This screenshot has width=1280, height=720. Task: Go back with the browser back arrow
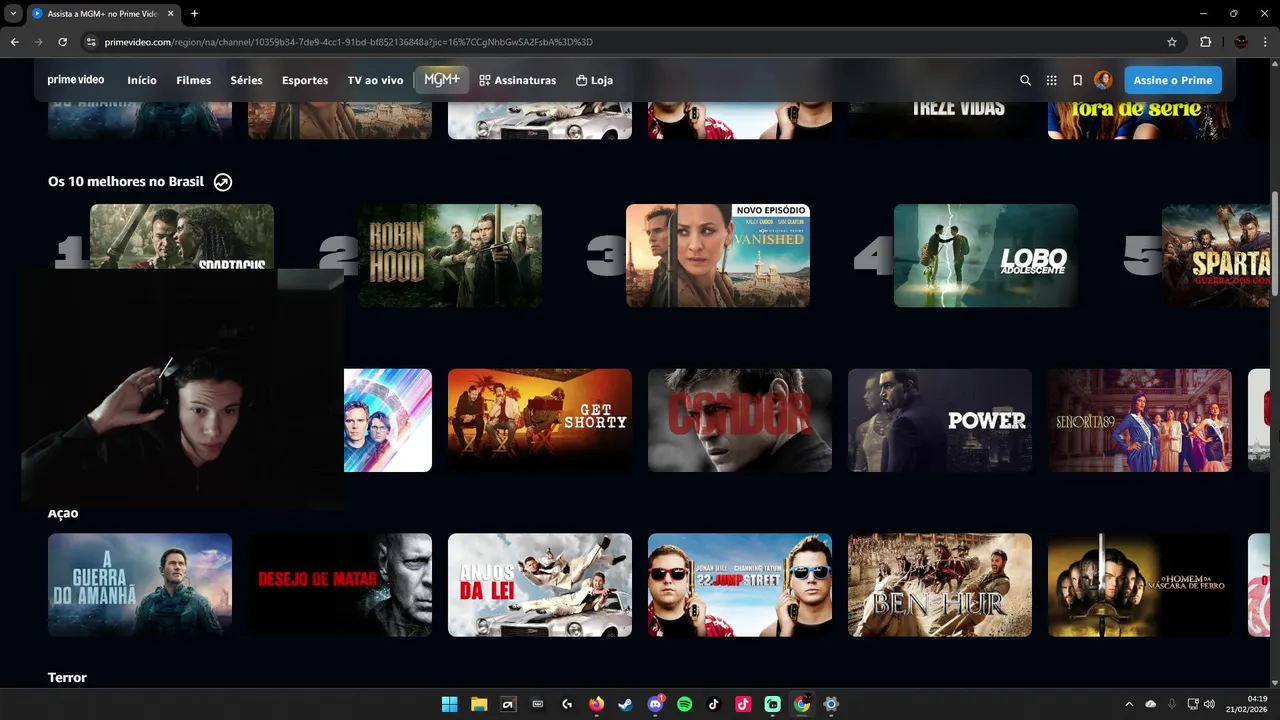[x=14, y=42]
